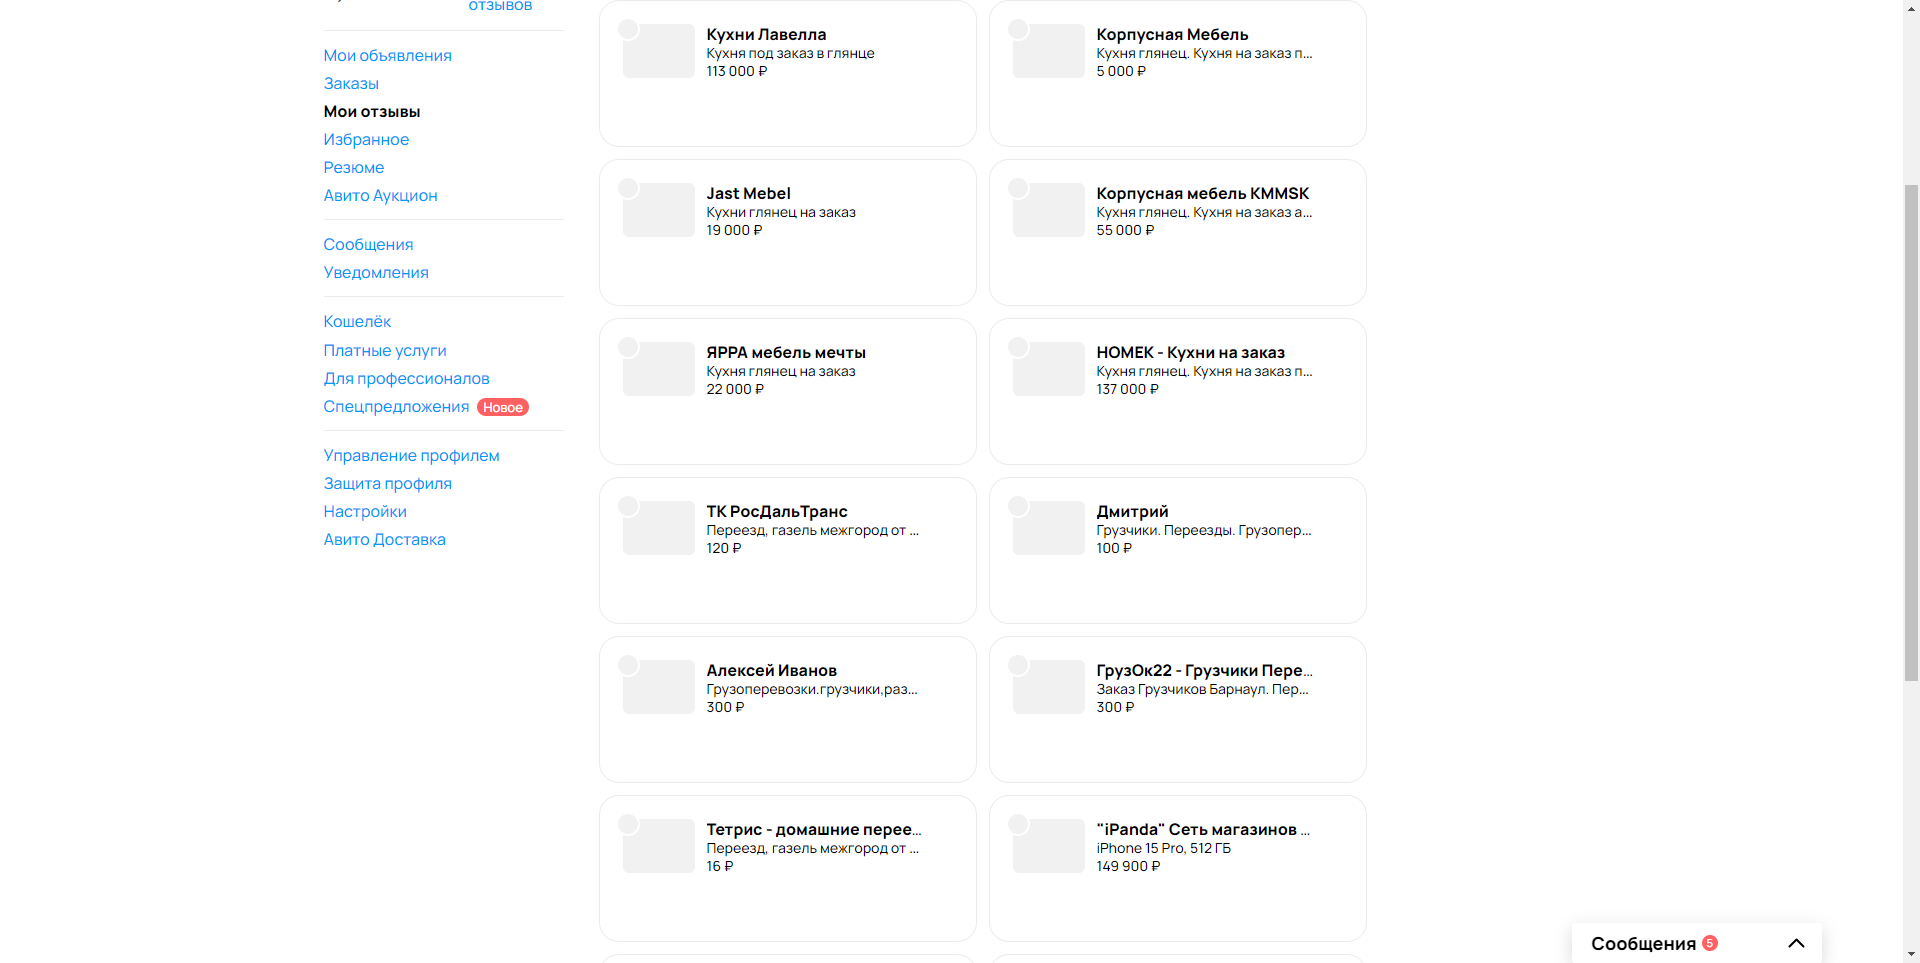The width and height of the screenshot is (1920, 963).
Task: Open Для профессионалов link
Action: point(406,379)
